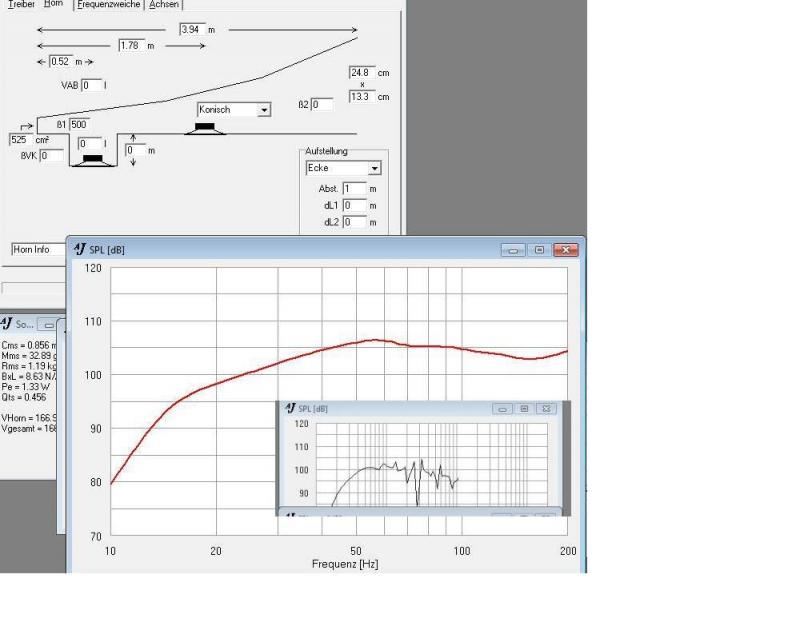Click the AJ icon of the main SPL window
This screenshot has height=638, width=800.
[x=80, y=249]
